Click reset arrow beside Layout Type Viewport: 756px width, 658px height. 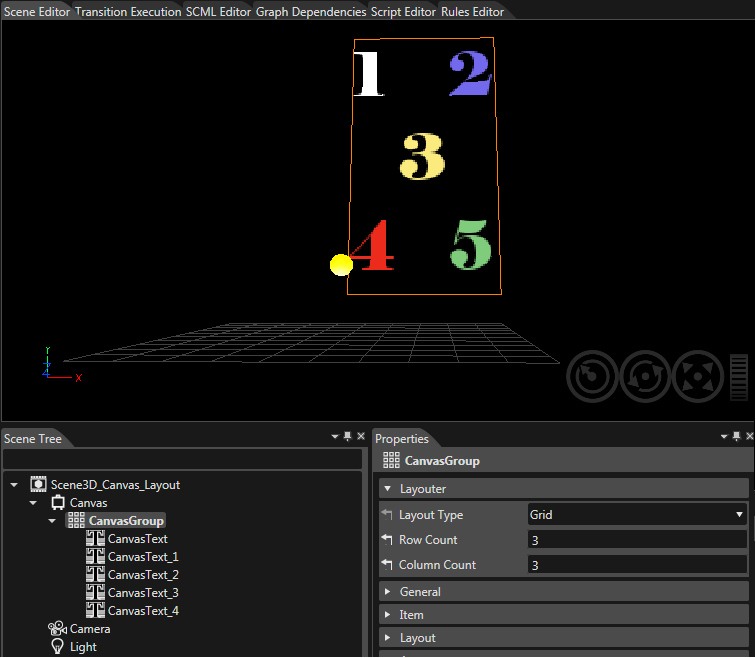click(387, 514)
